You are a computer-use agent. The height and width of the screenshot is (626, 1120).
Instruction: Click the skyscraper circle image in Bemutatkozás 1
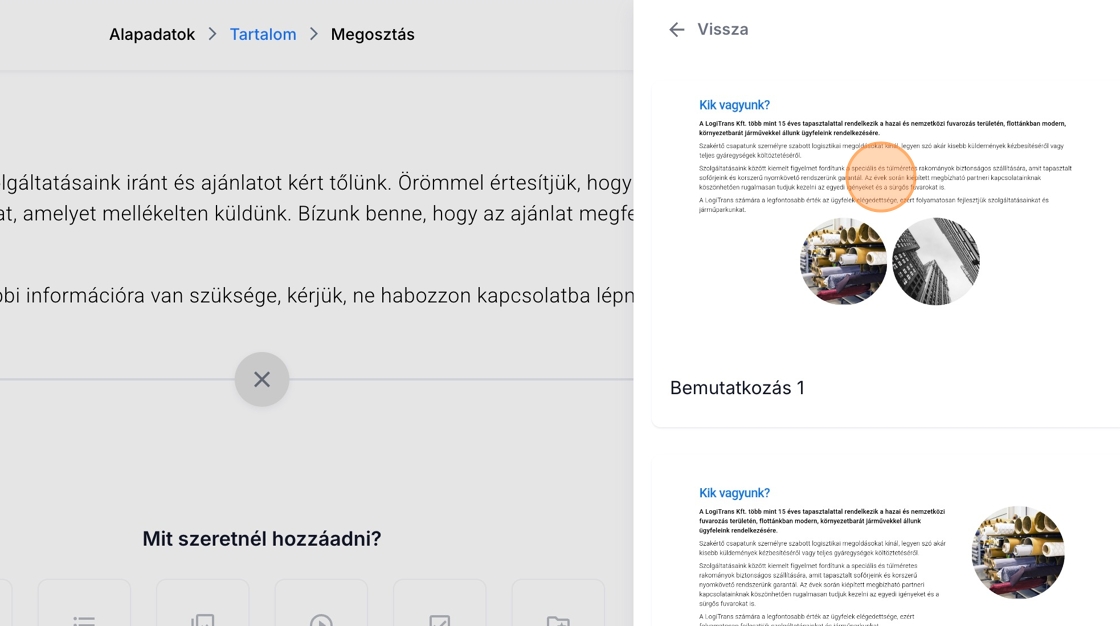point(936,262)
